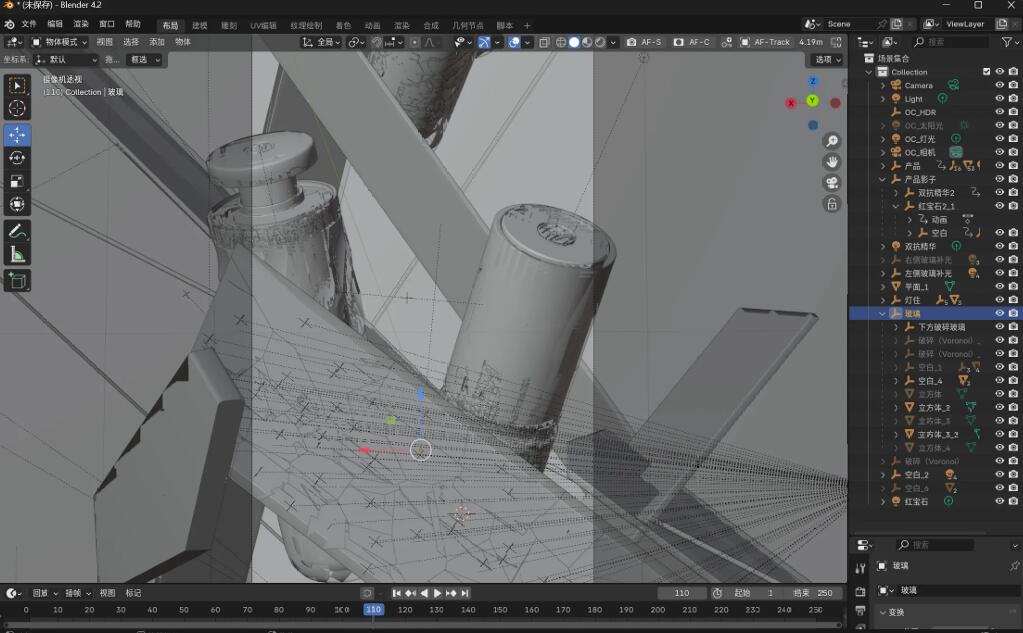Uncheck the Collection exclude checkbox
Image resolution: width=1023 pixels, height=633 pixels.
pyautogui.click(x=986, y=72)
